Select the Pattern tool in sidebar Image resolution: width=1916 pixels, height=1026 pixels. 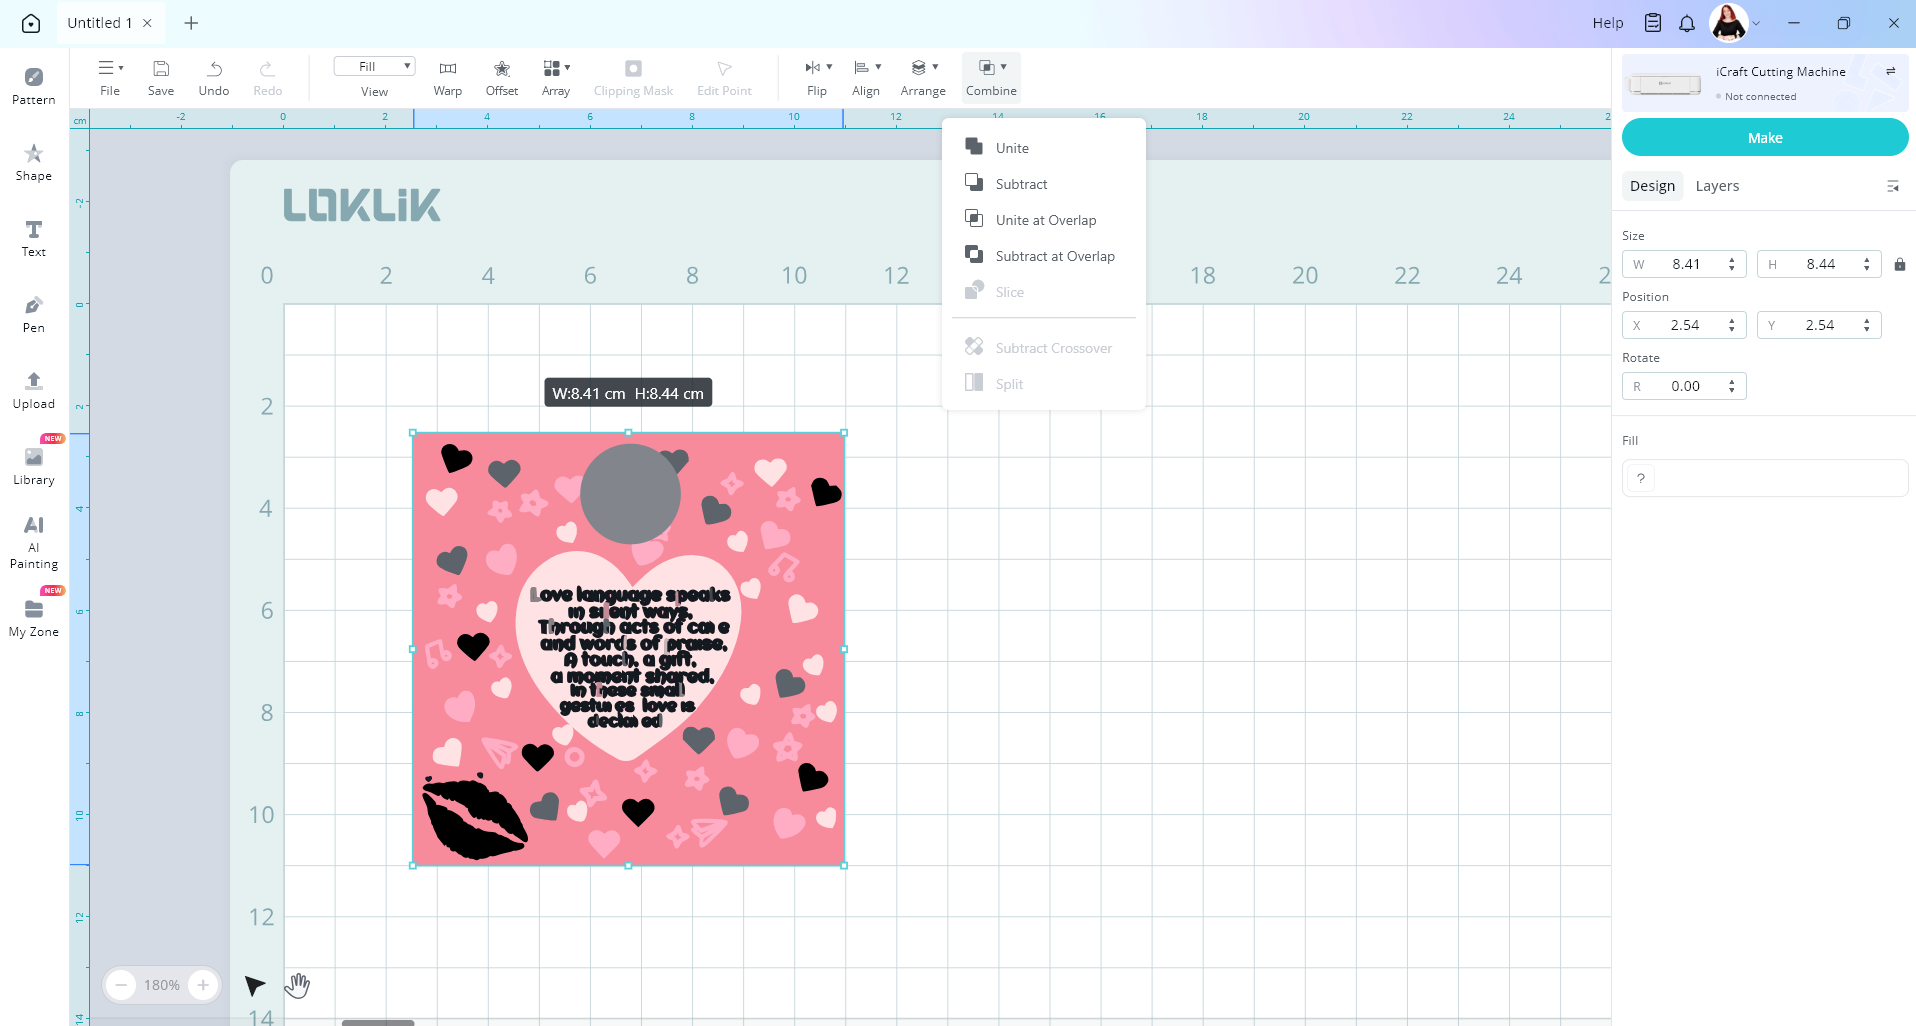[x=33, y=85]
